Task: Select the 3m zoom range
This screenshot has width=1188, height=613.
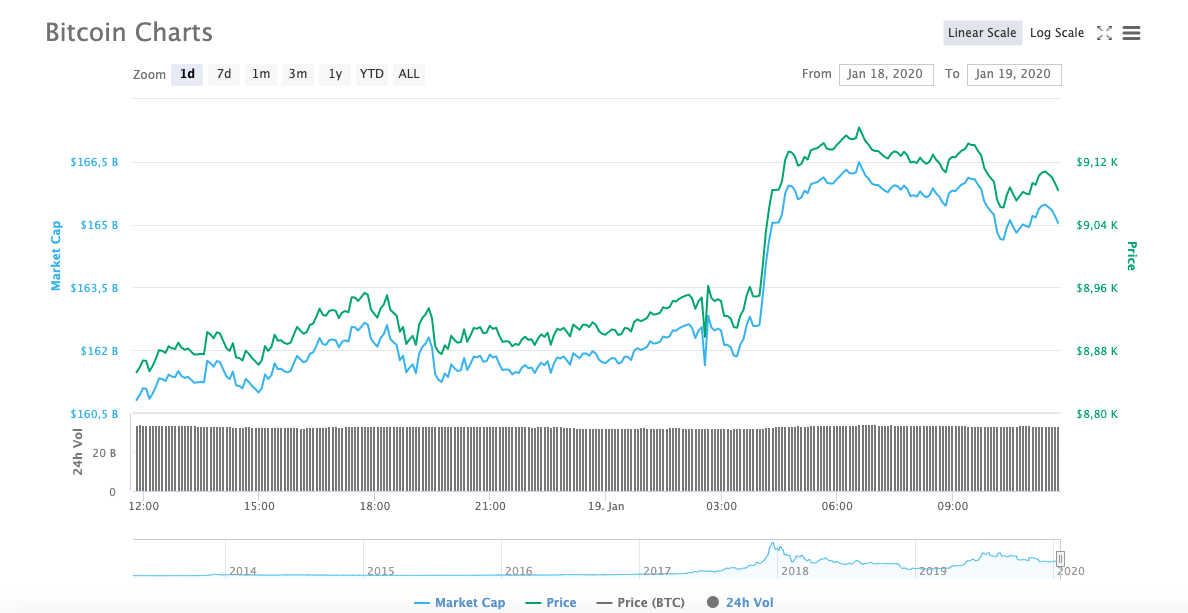Action: point(298,73)
